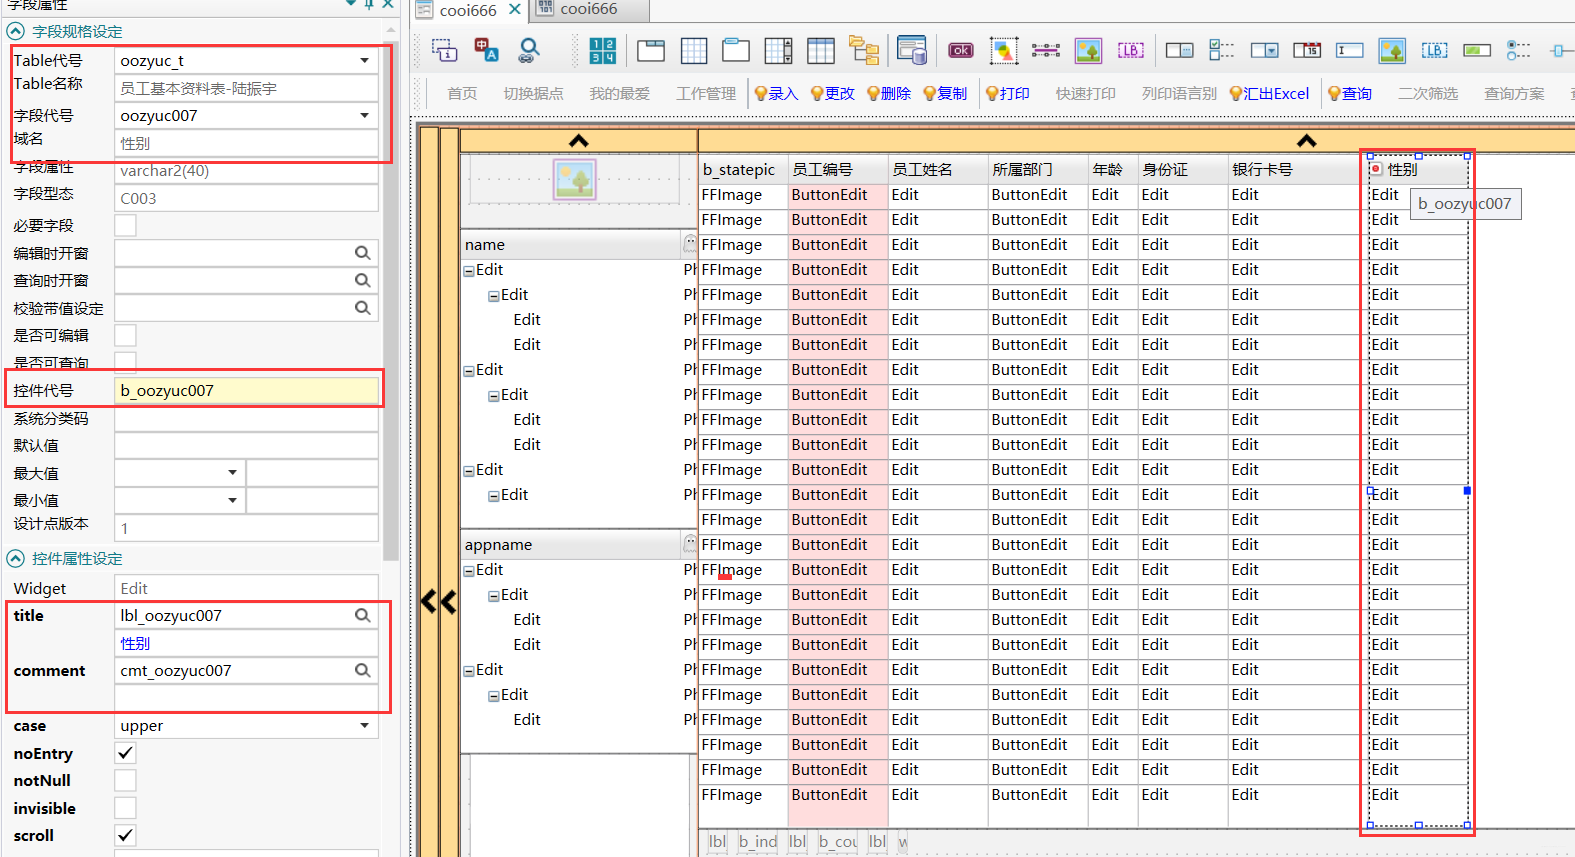1575x857 pixels.
Task: Open lookup for 校验带值设定 field
Action: tap(363, 308)
